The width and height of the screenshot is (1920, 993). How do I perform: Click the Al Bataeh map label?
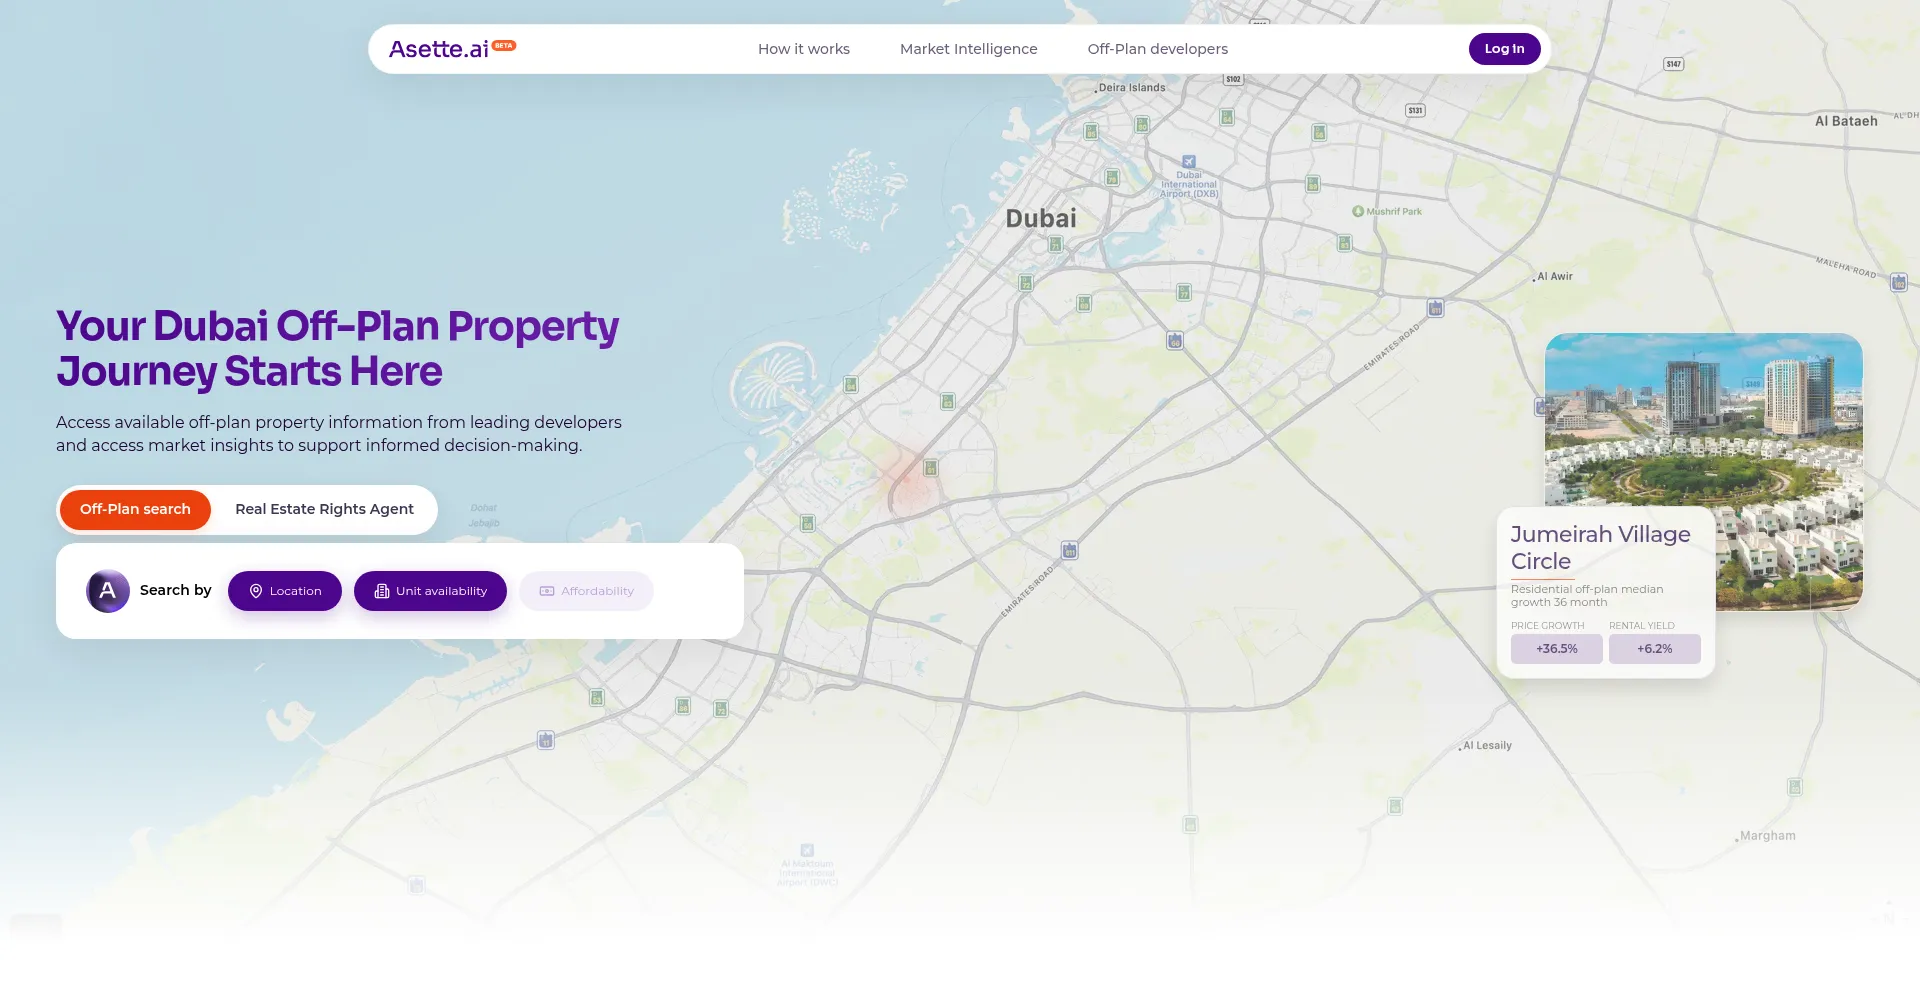[1846, 121]
